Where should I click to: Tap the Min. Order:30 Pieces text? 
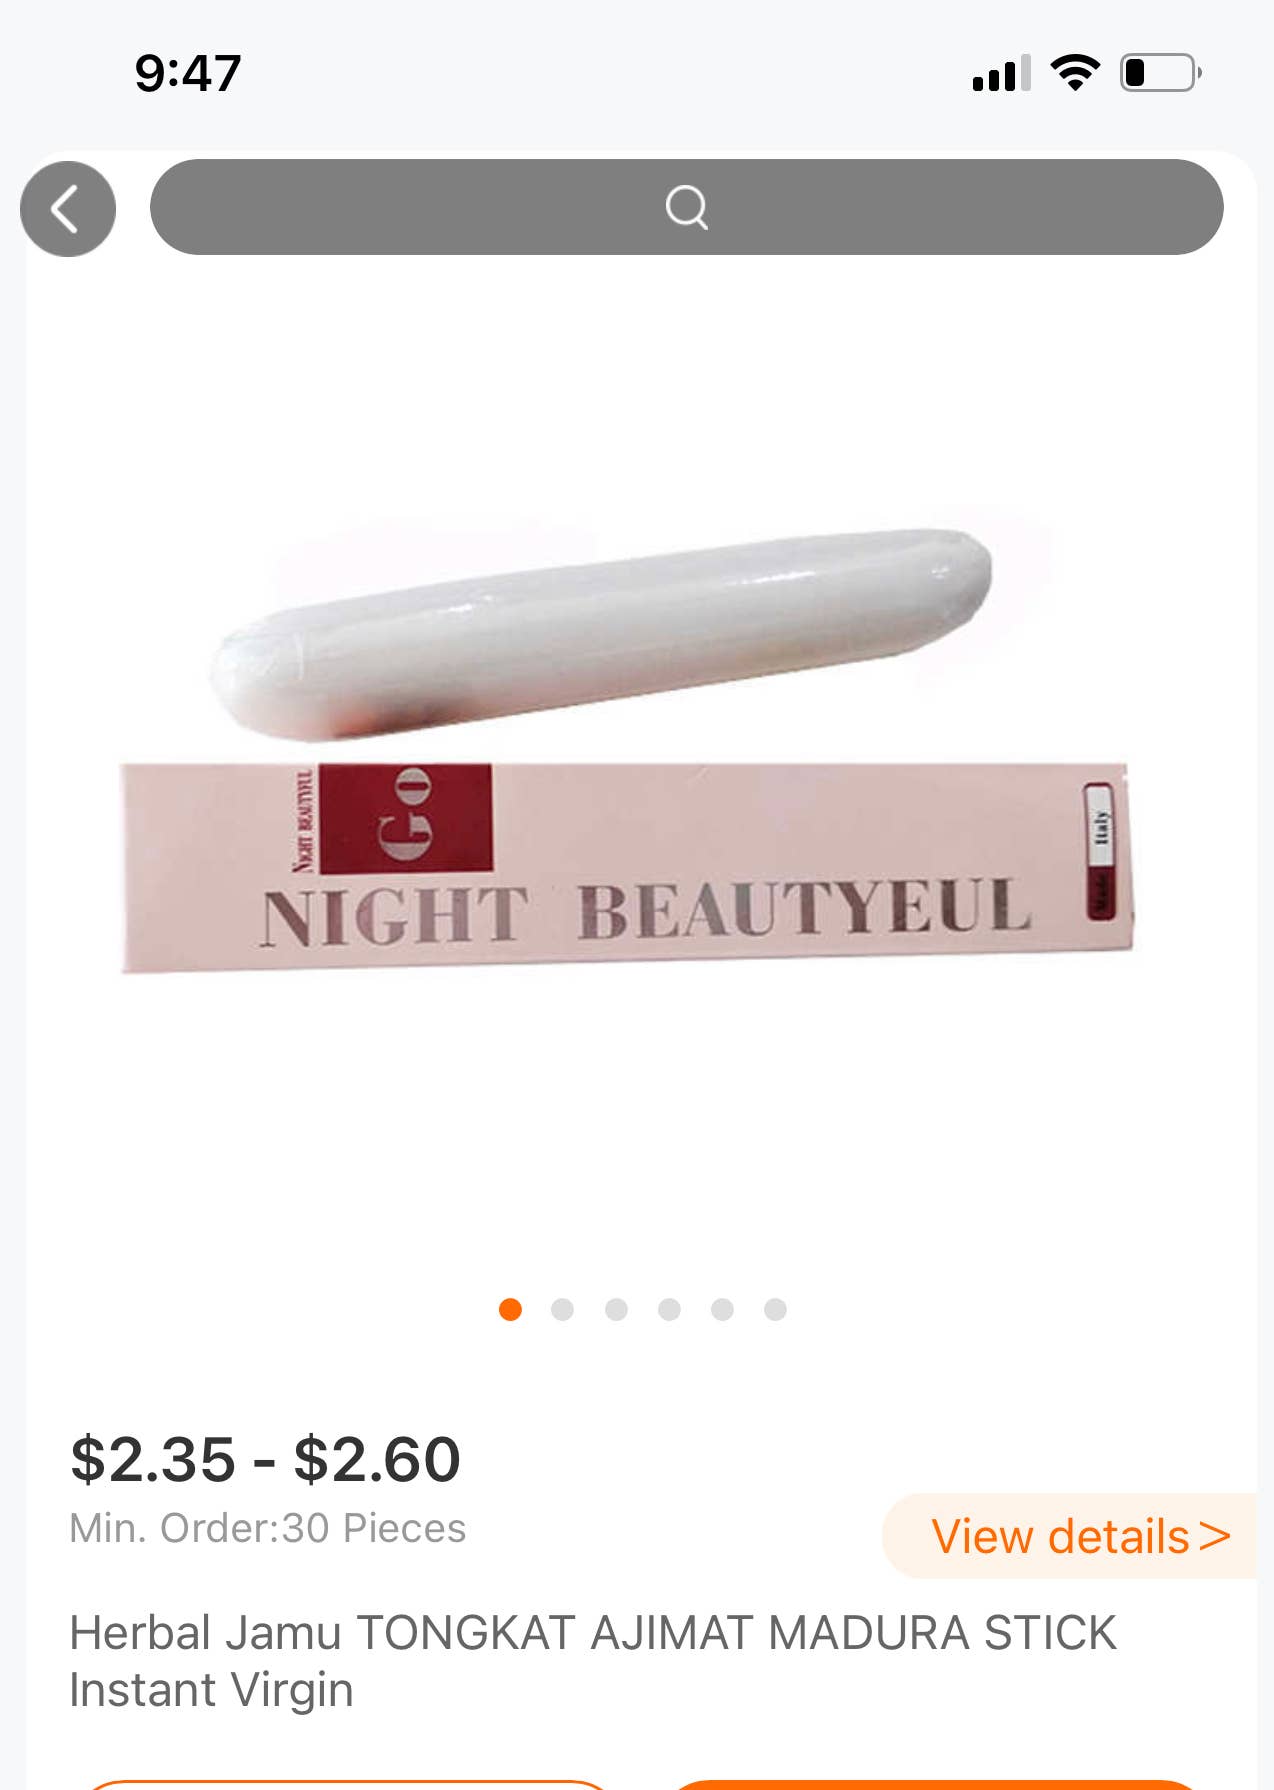pos(267,1528)
